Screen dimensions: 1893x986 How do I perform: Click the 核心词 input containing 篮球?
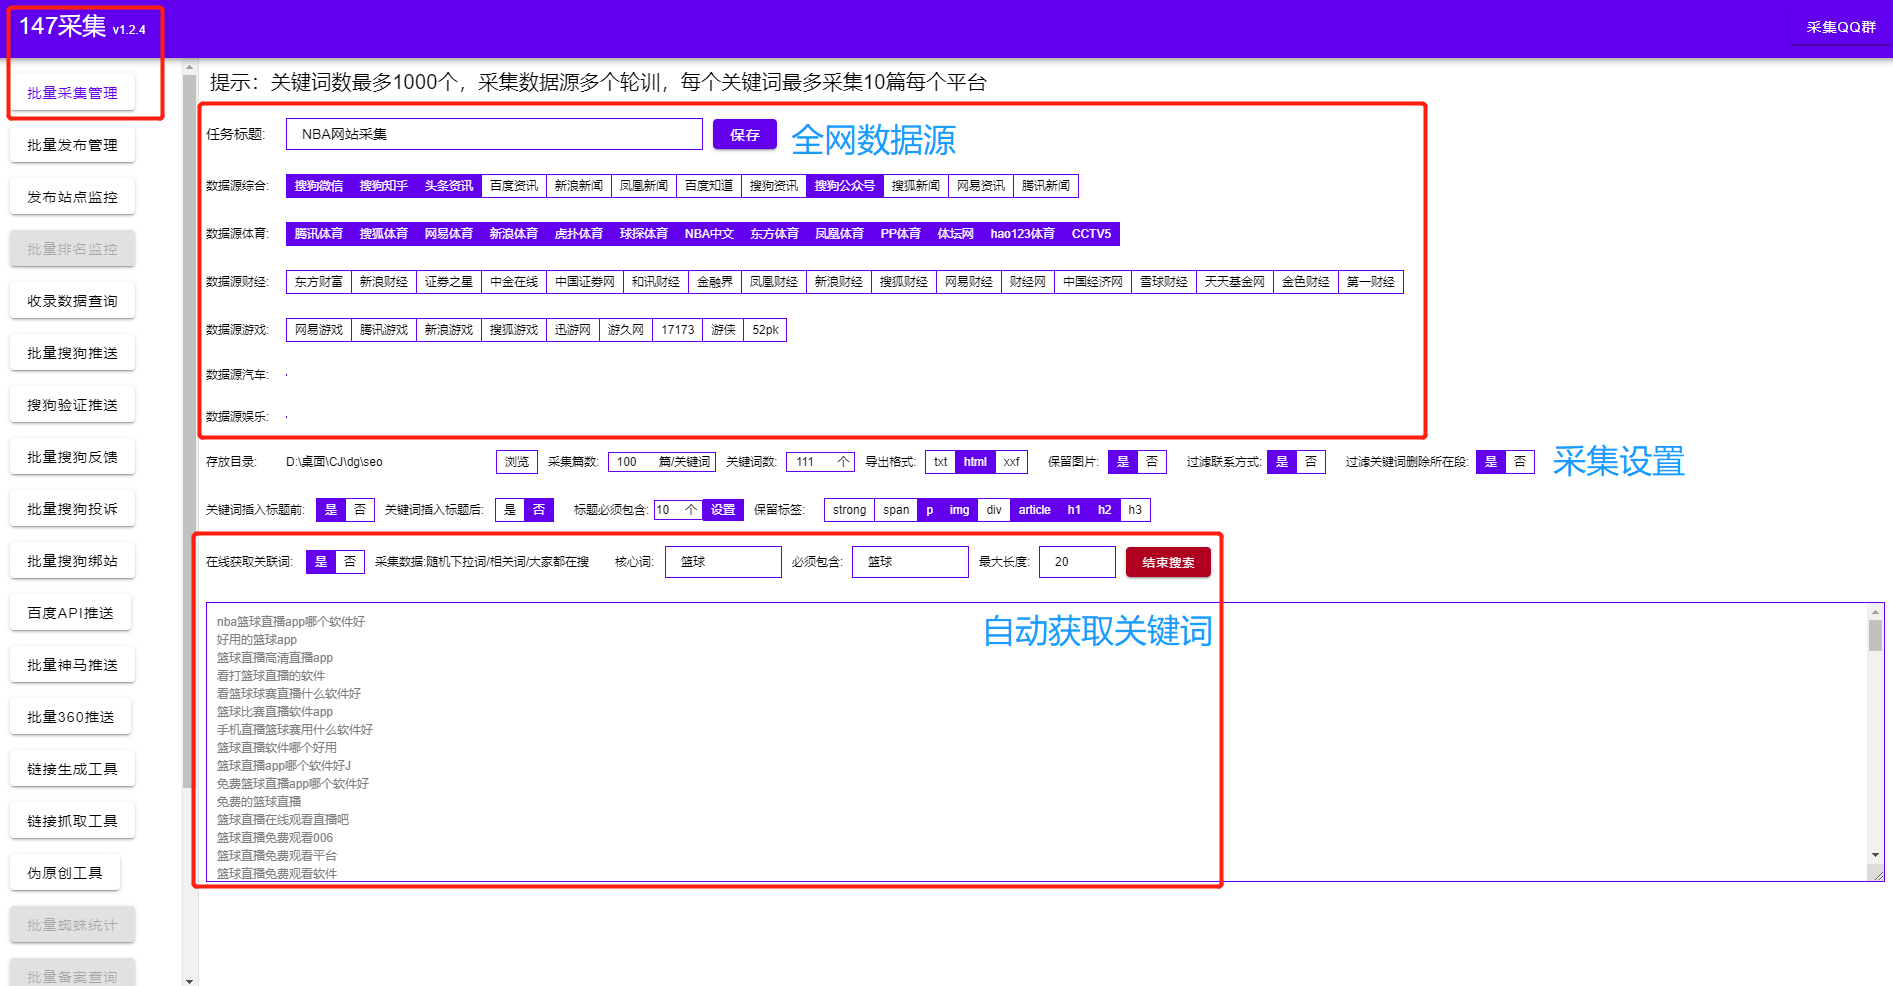point(722,561)
